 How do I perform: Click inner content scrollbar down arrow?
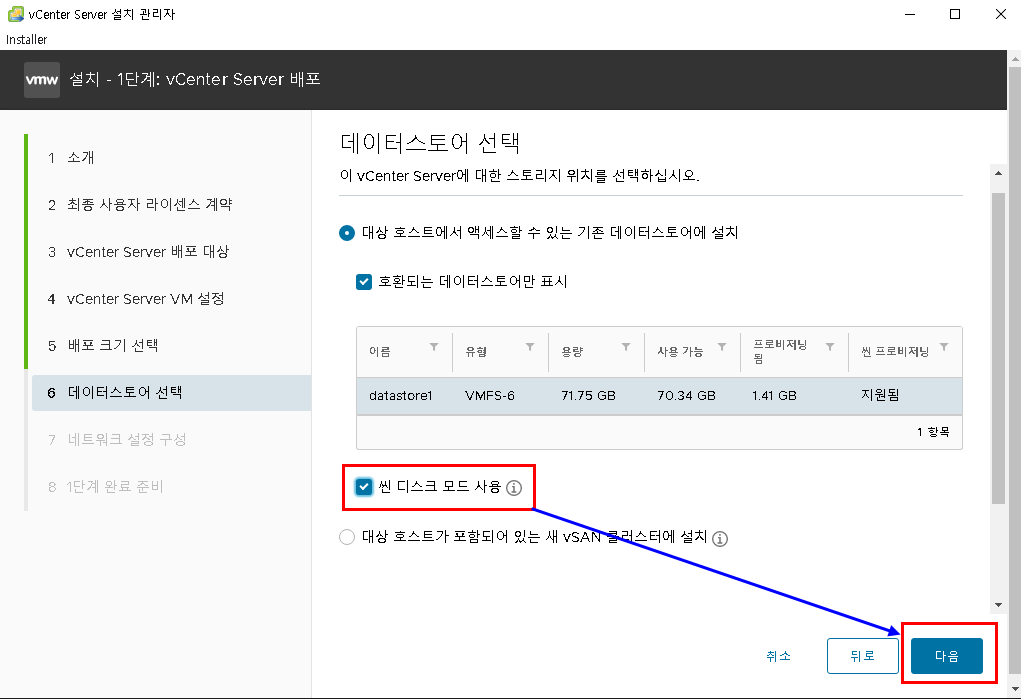tap(998, 605)
